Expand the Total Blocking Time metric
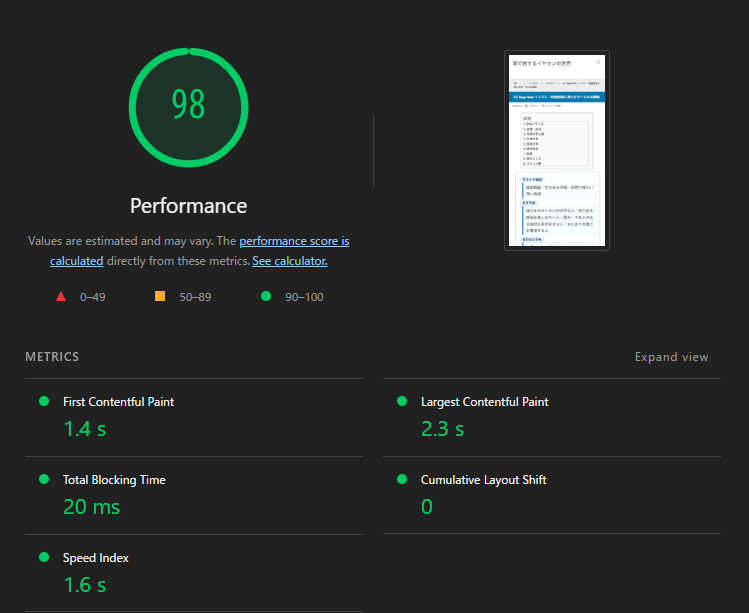Image resolution: width=749 pixels, height=613 pixels. click(x=114, y=480)
